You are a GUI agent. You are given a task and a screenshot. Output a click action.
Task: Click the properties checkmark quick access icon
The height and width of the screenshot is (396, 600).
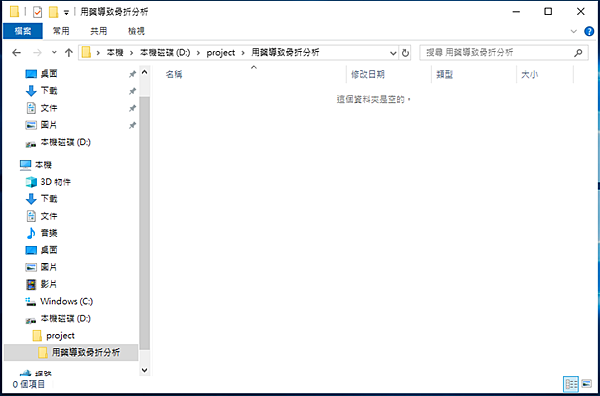point(37,12)
